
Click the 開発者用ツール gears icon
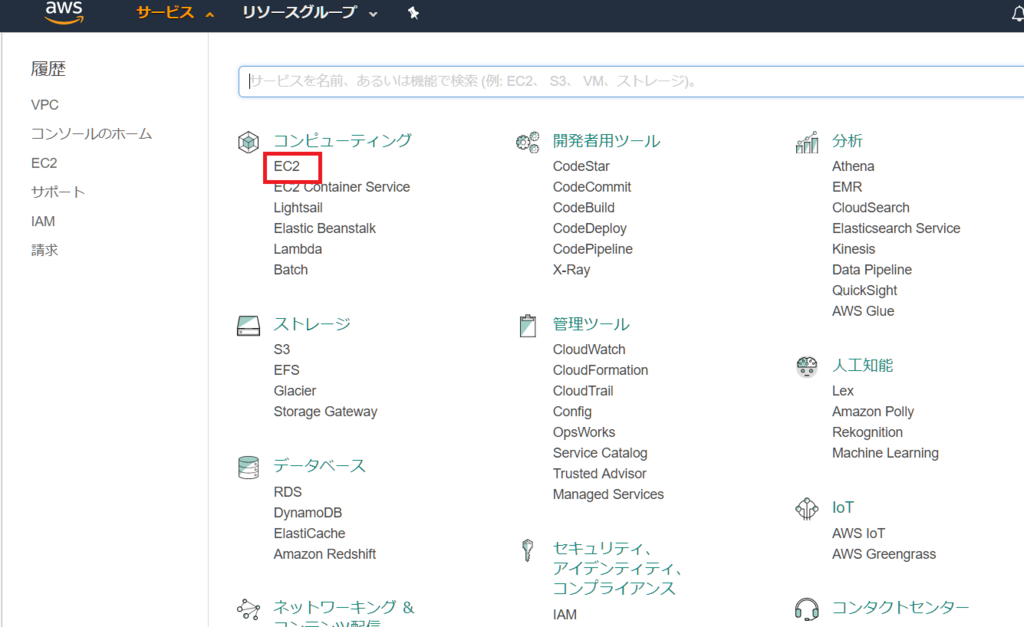tap(528, 142)
